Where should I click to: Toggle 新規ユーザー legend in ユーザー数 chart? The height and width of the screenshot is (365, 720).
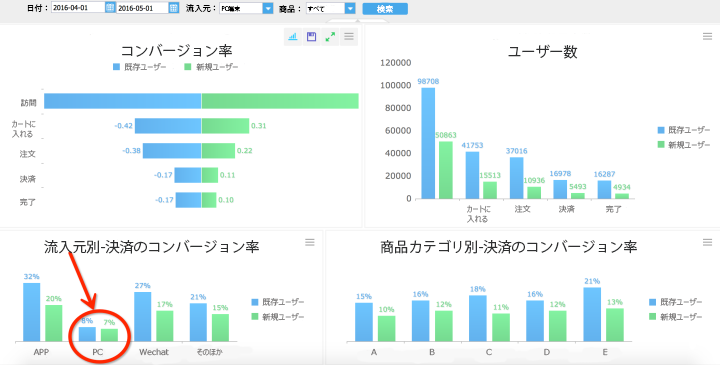[684, 145]
